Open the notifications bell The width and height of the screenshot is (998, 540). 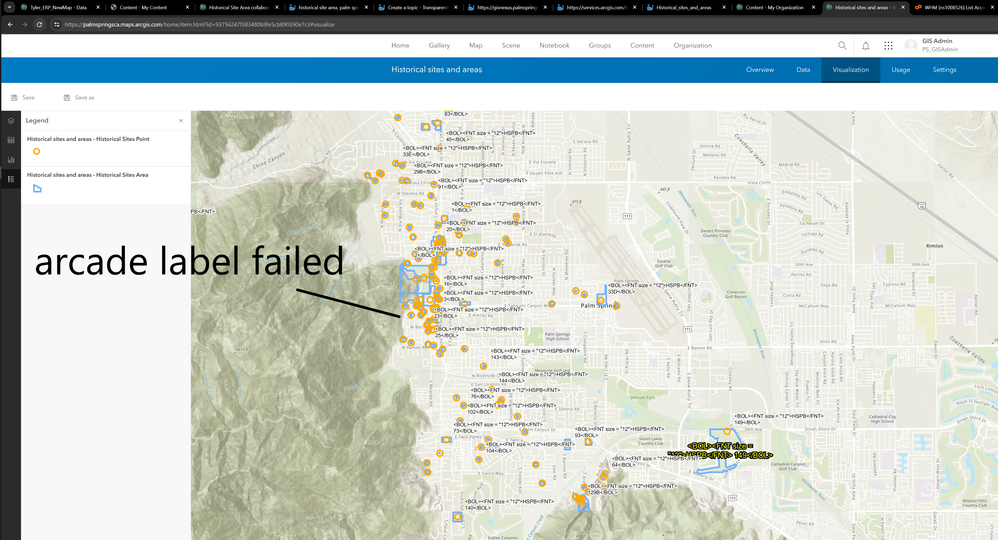tap(866, 45)
